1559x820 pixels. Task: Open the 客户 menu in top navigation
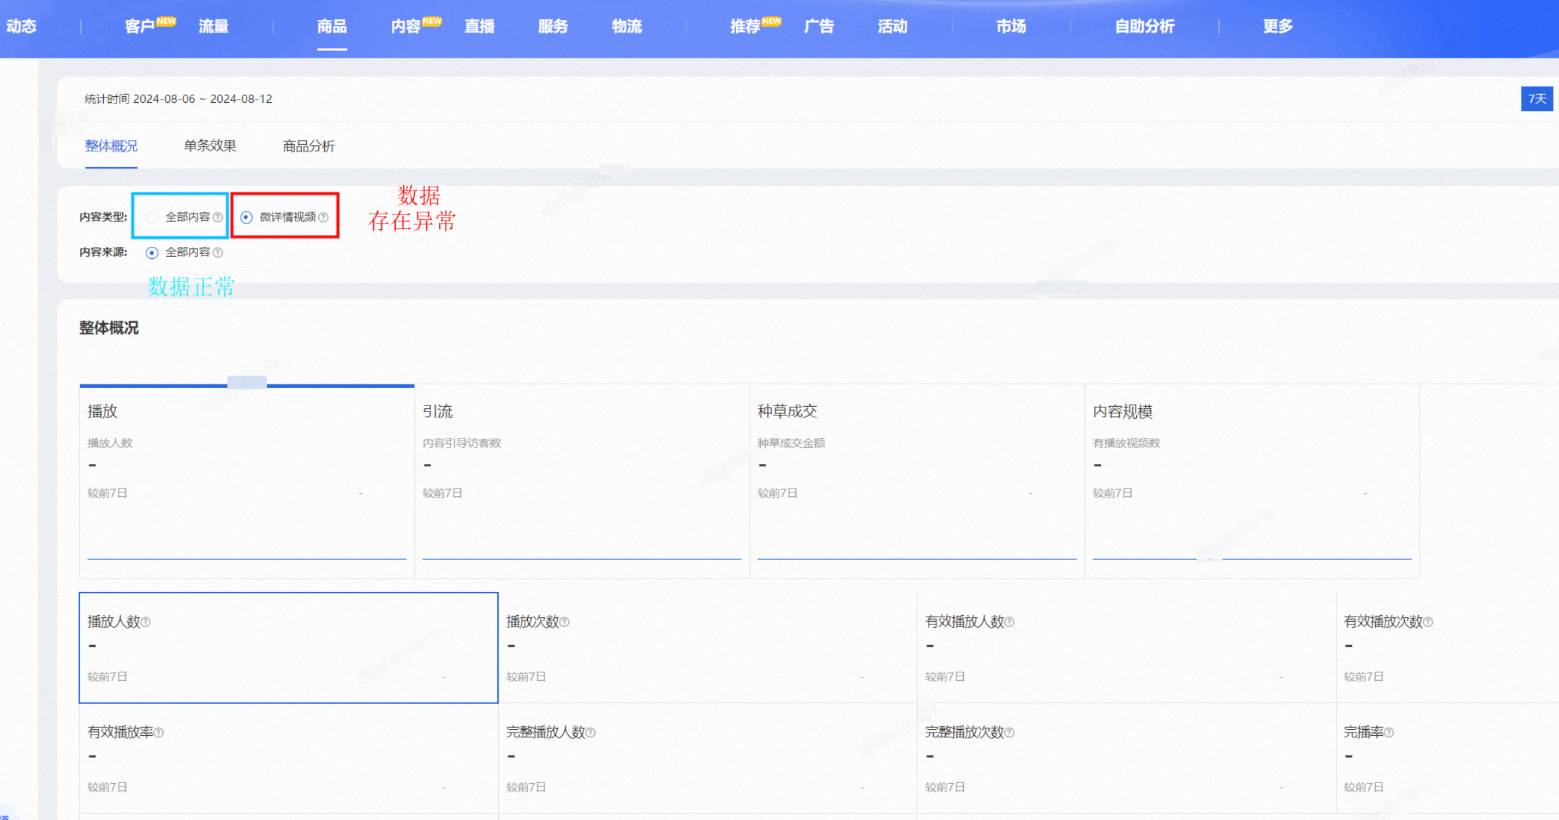pyautogui.click(x=140, y=26)
